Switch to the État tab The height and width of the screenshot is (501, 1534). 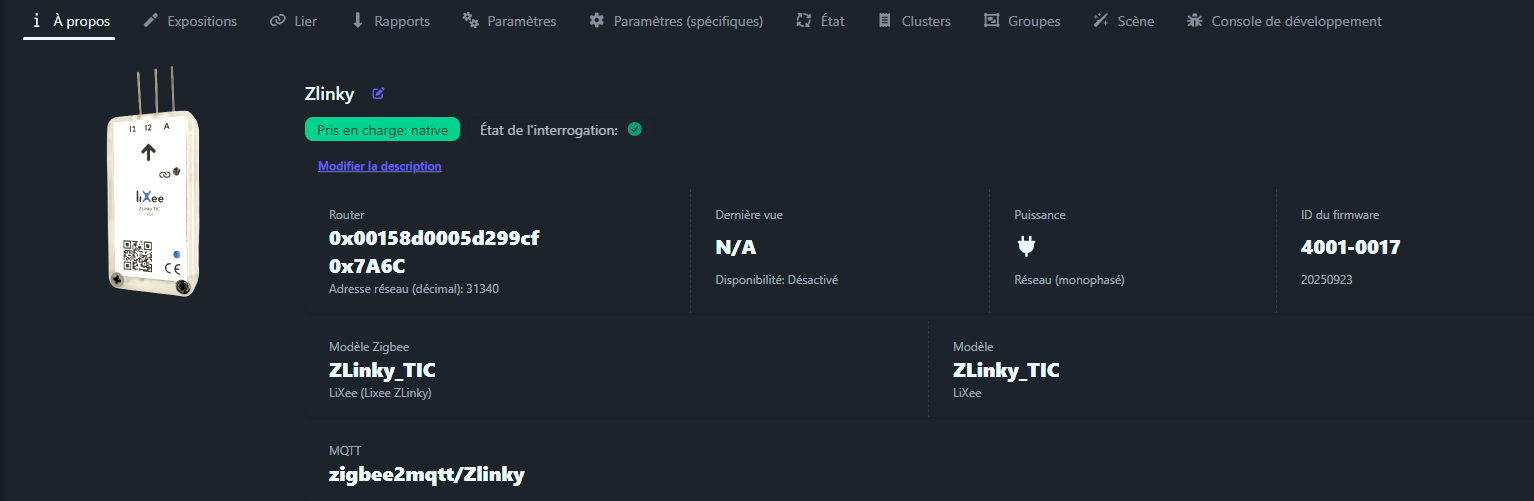(x=820, y=21)
